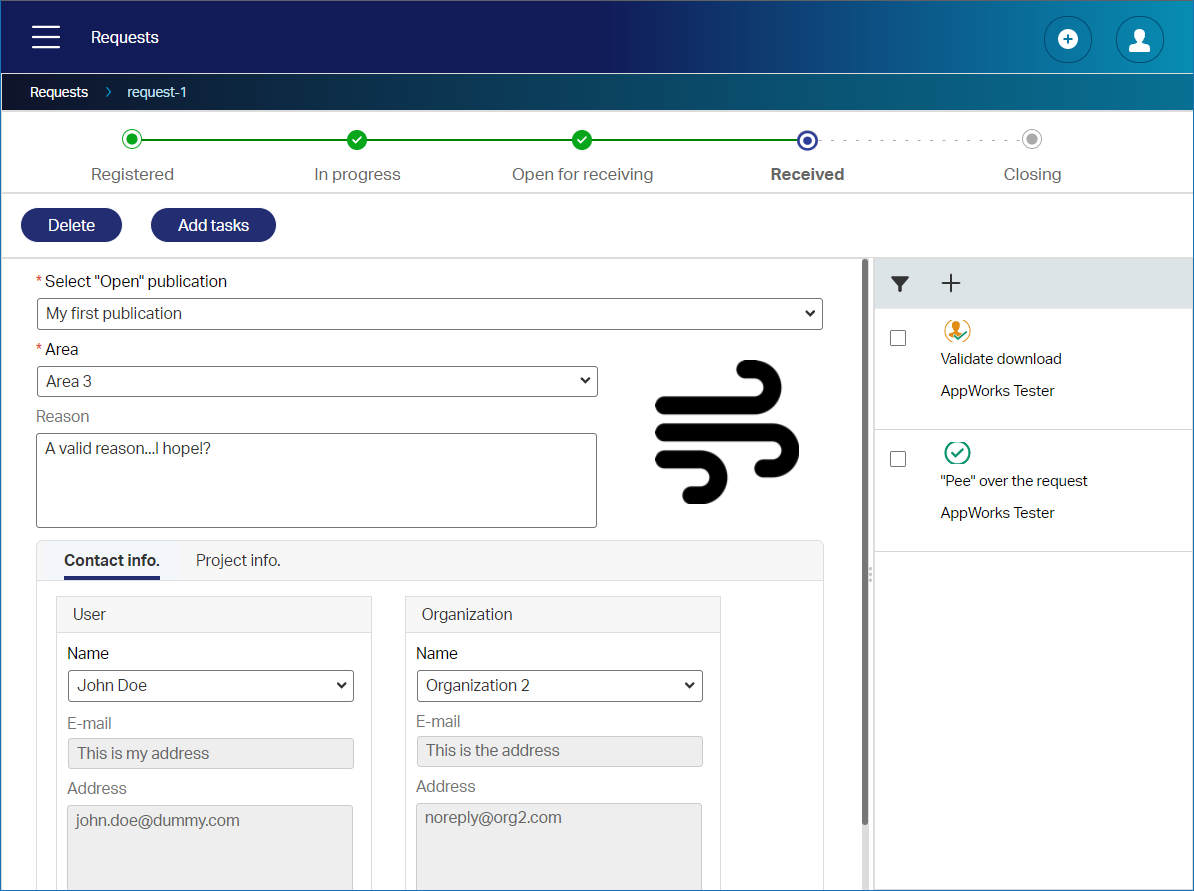
Task: Open the Area 3 dropdown
Action: tap(317, 381)
